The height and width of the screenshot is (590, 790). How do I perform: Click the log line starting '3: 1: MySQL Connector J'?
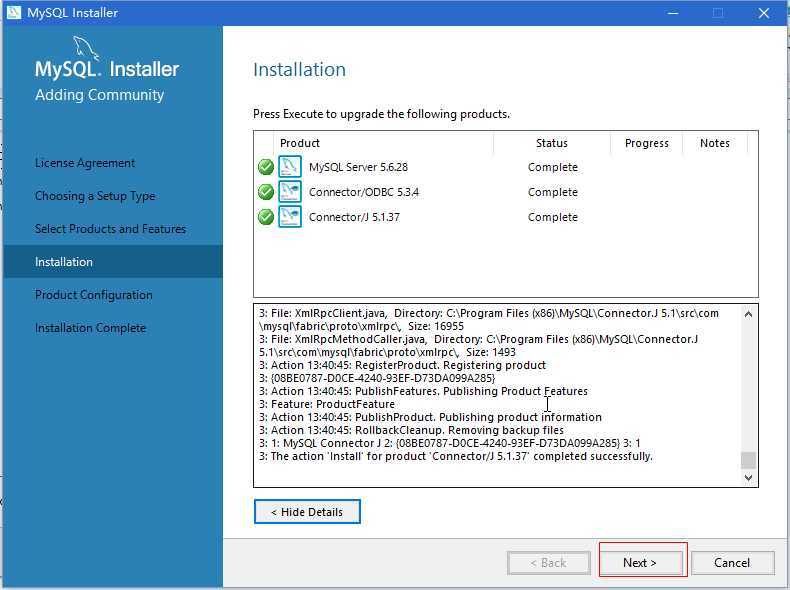(450, 443)
